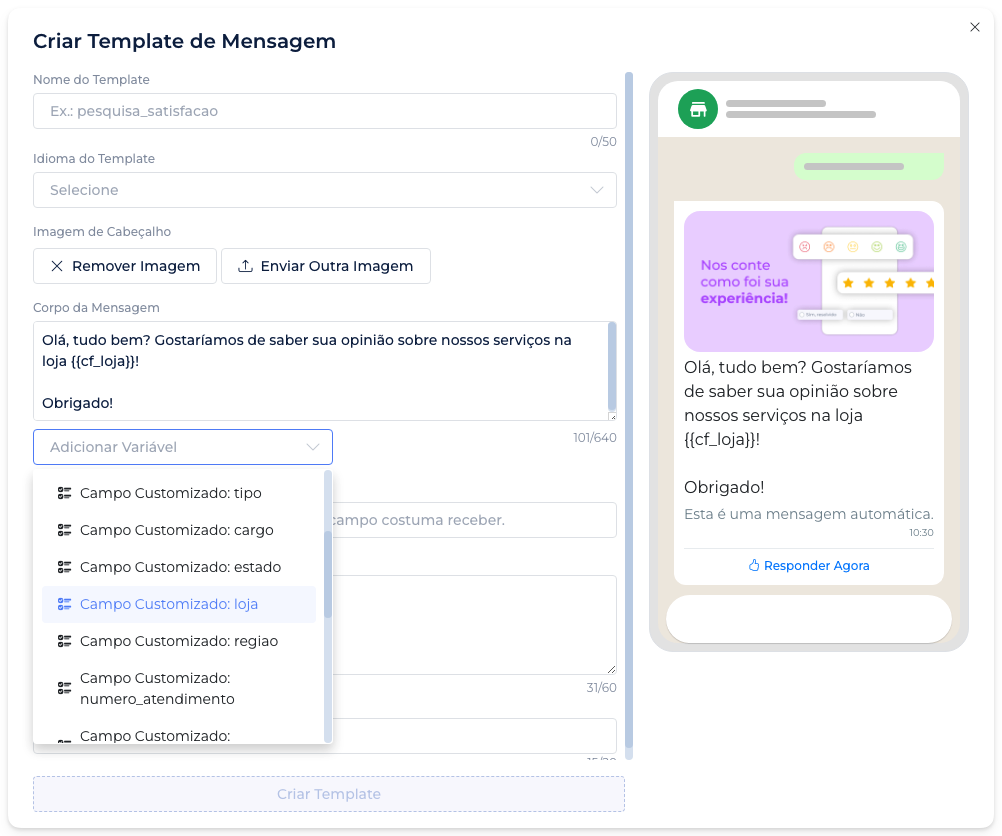
Task: Click the header image thumbnail in preview
Action: (x=808, y=281)
